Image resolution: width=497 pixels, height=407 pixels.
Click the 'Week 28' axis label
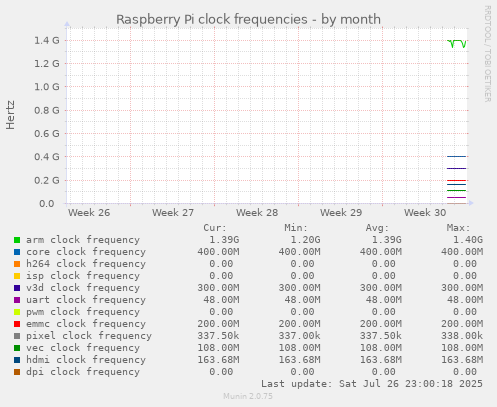(257, 213)
